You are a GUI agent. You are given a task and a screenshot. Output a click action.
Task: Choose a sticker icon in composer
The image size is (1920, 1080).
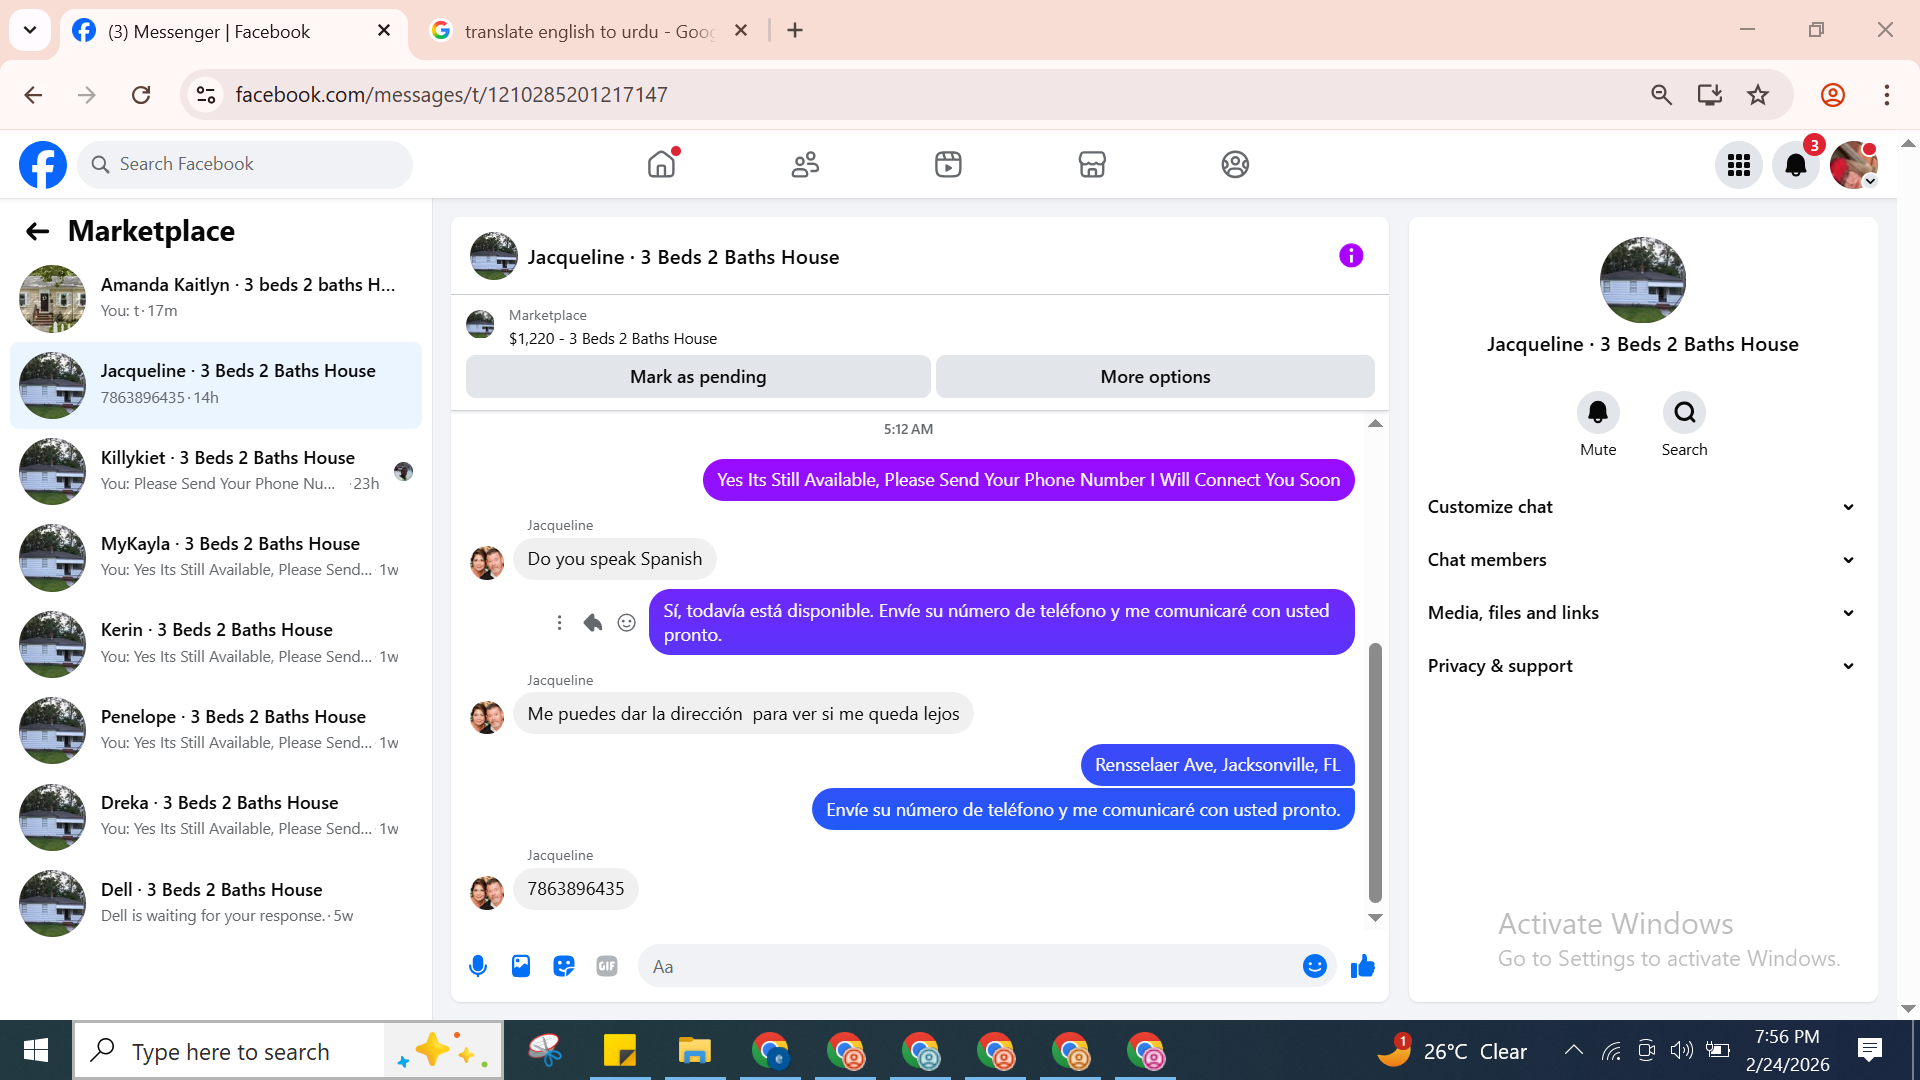pos(564,966)
